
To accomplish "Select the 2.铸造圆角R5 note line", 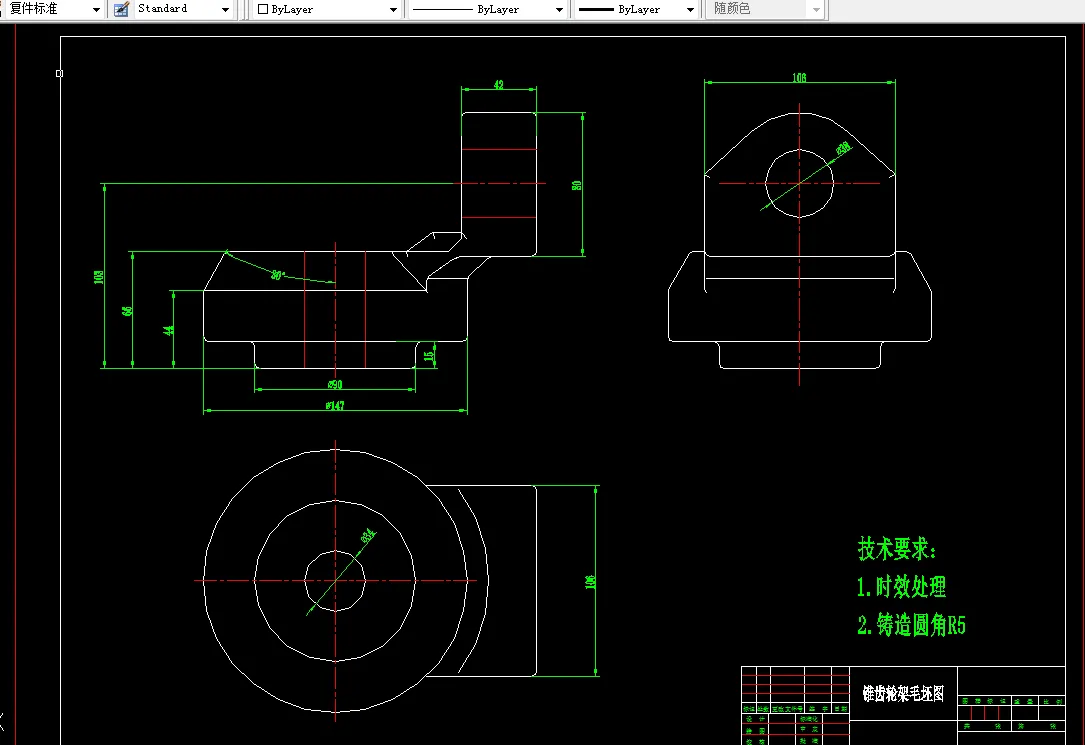I will 911,625.
